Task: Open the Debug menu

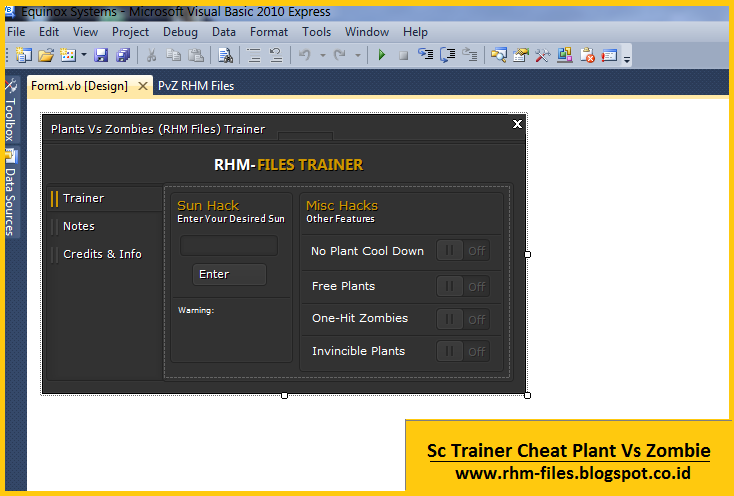Action: click(x=180, y=32)
